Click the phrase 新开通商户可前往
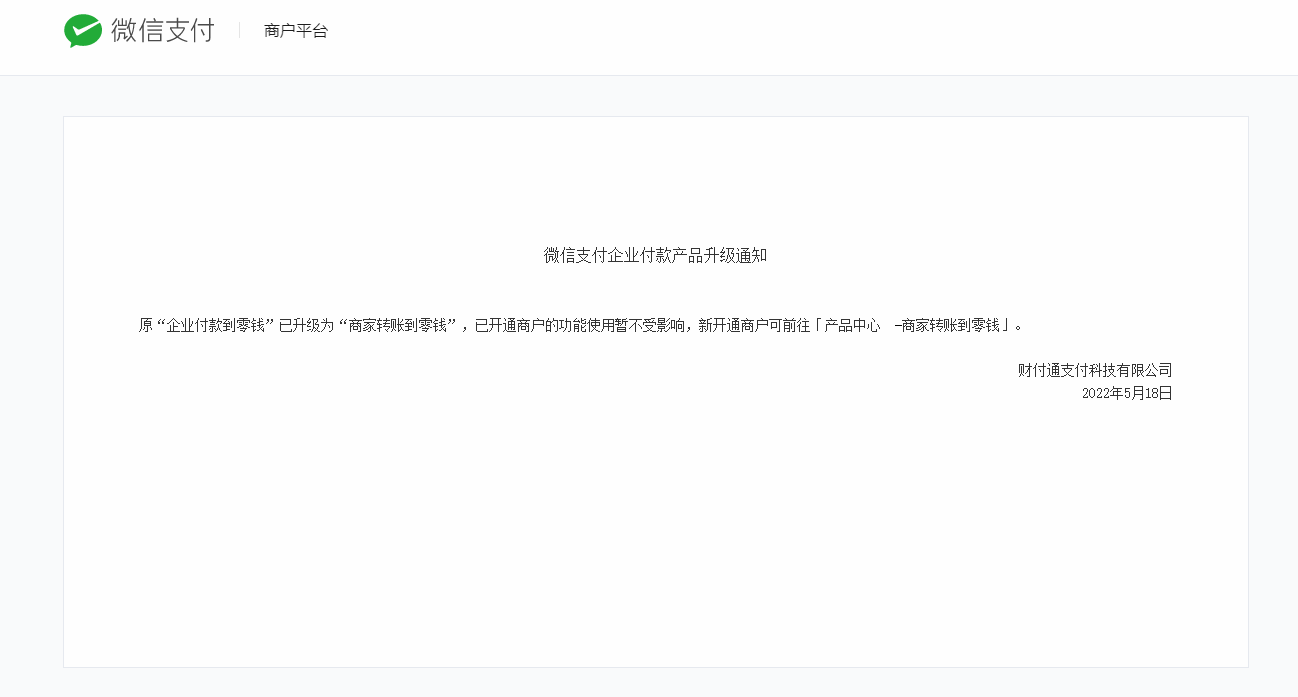Screen dimensions: 1298x697 click(x=754, y=326)
